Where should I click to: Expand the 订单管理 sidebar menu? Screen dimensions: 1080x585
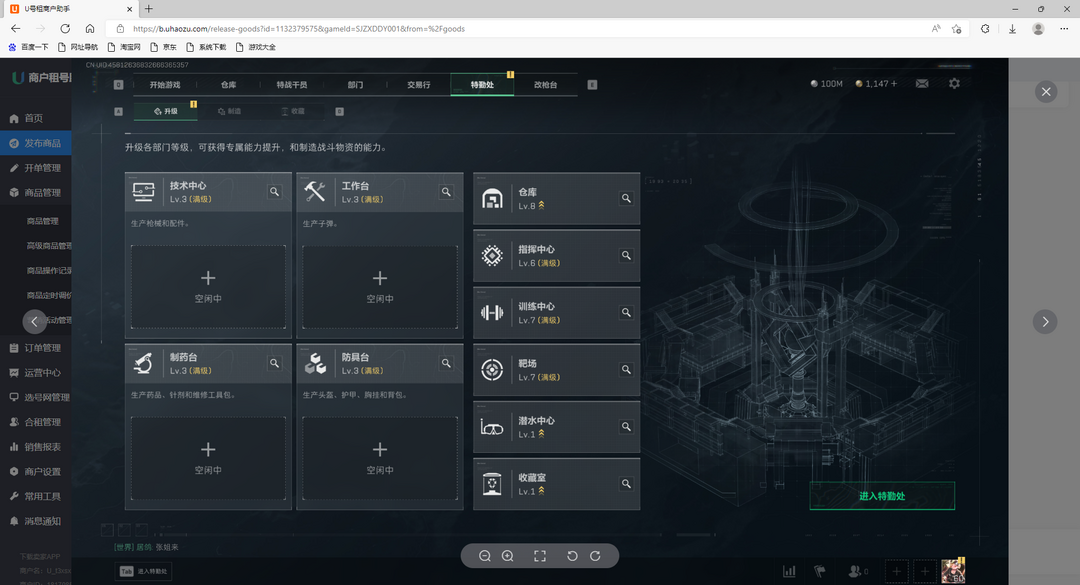click(x=42, y=348)
